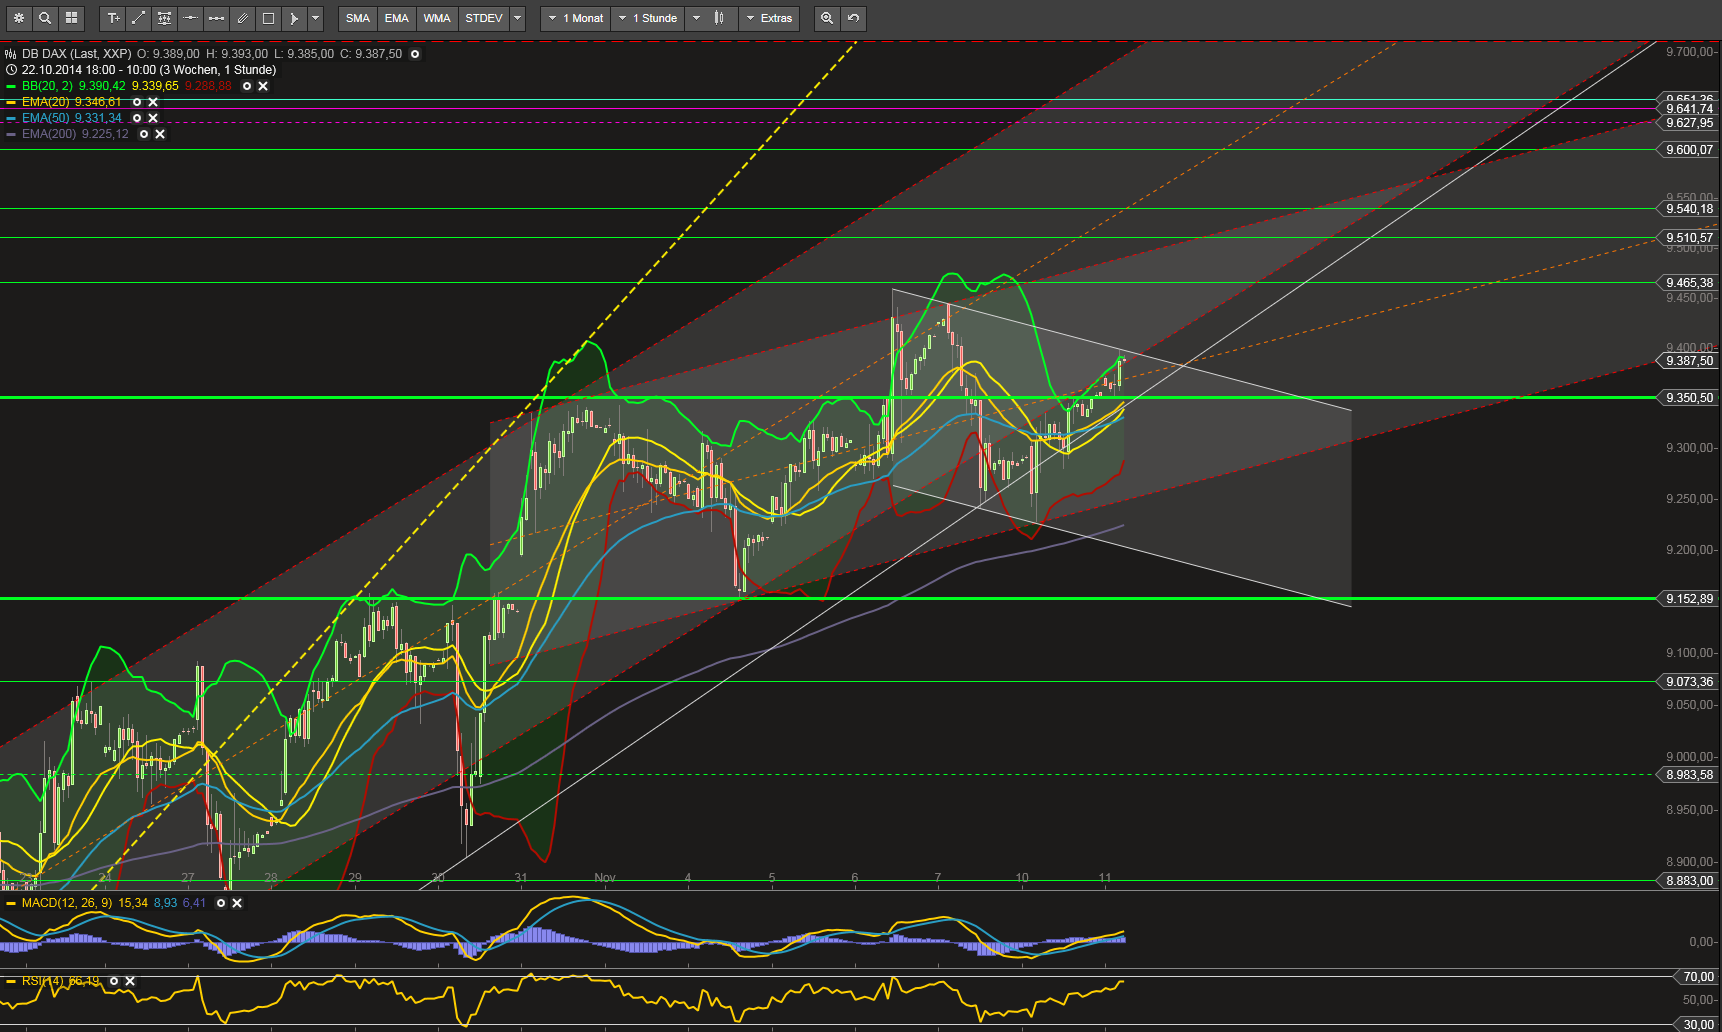Open the 1 Monat time range dropdown
Viewport: 1722px width, 1032px height.
(x=575, y=18)
